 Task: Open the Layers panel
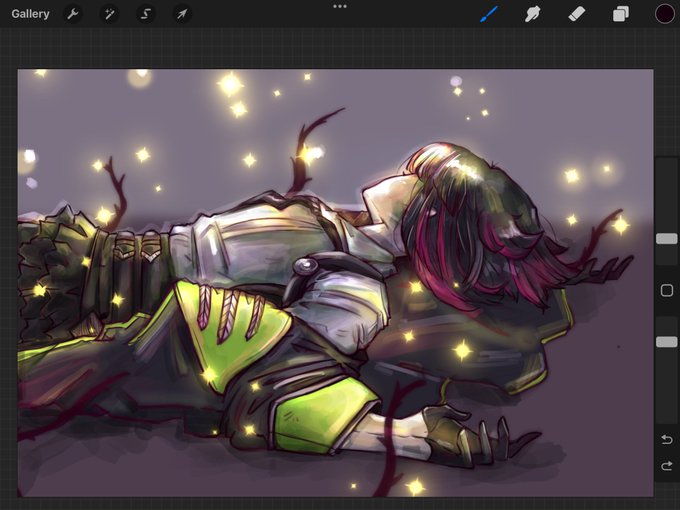coord(621,14)
